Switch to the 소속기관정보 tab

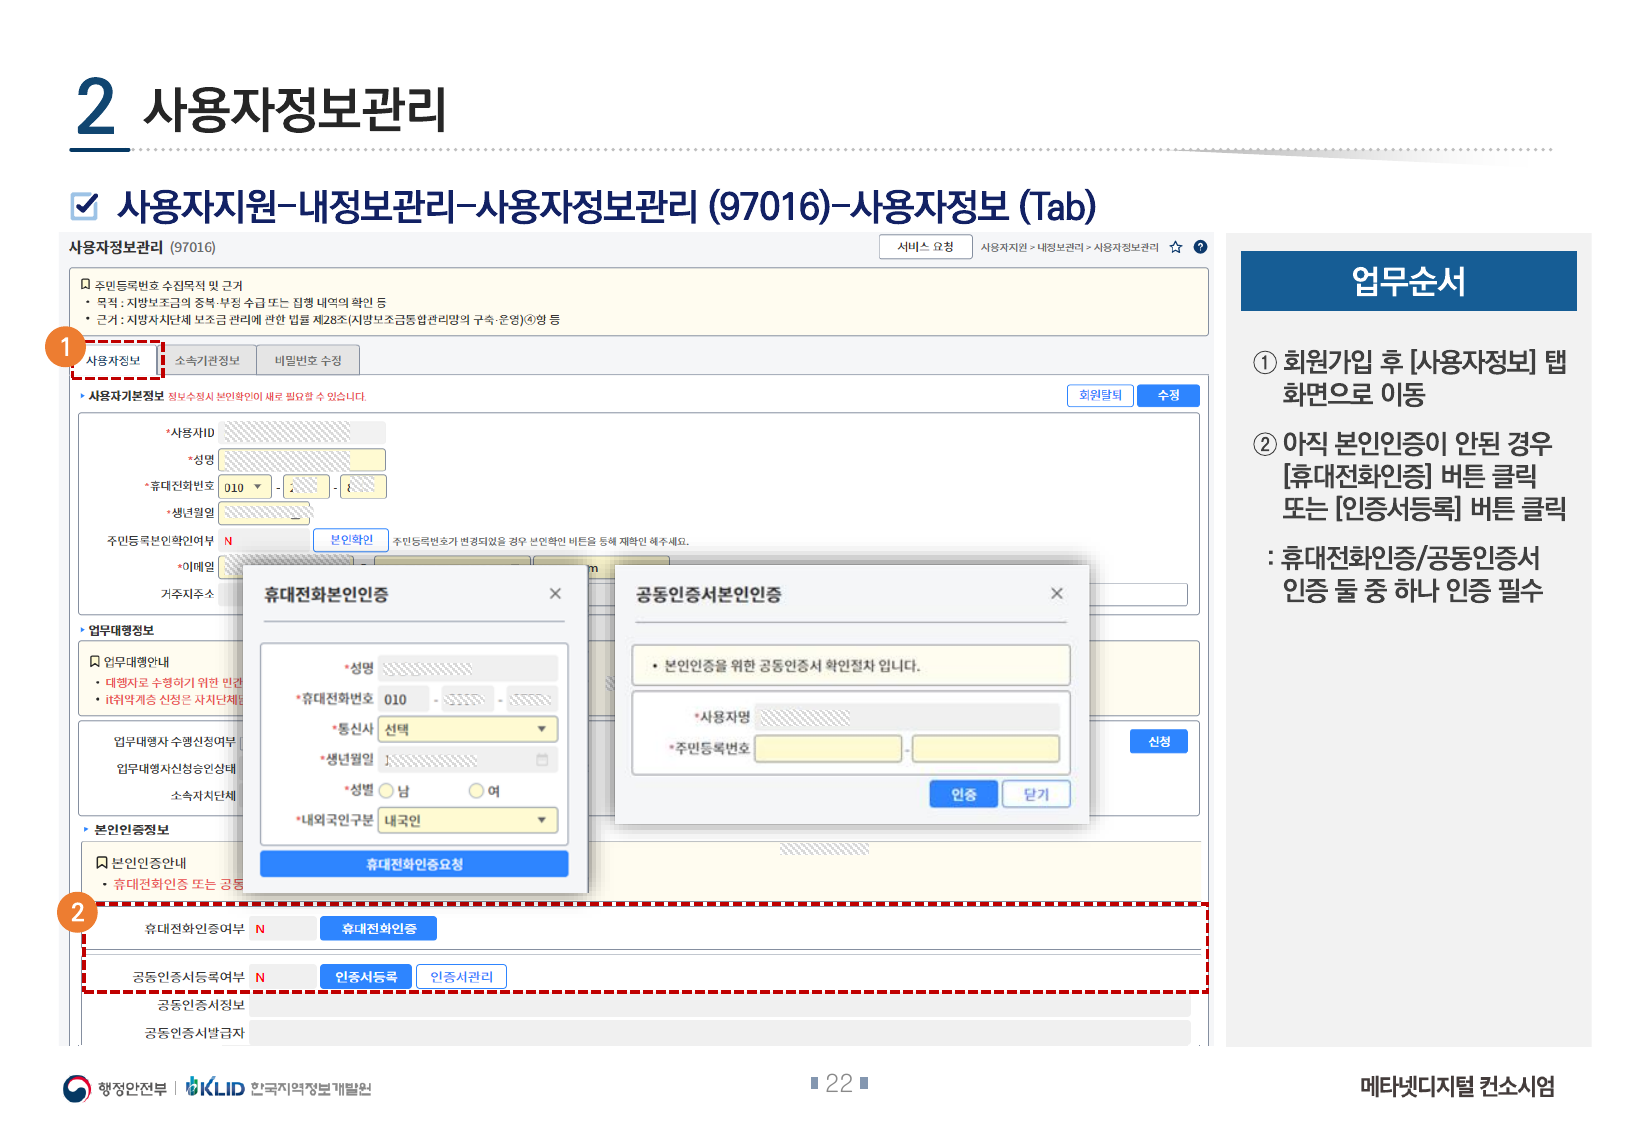(x=207, y=361)
